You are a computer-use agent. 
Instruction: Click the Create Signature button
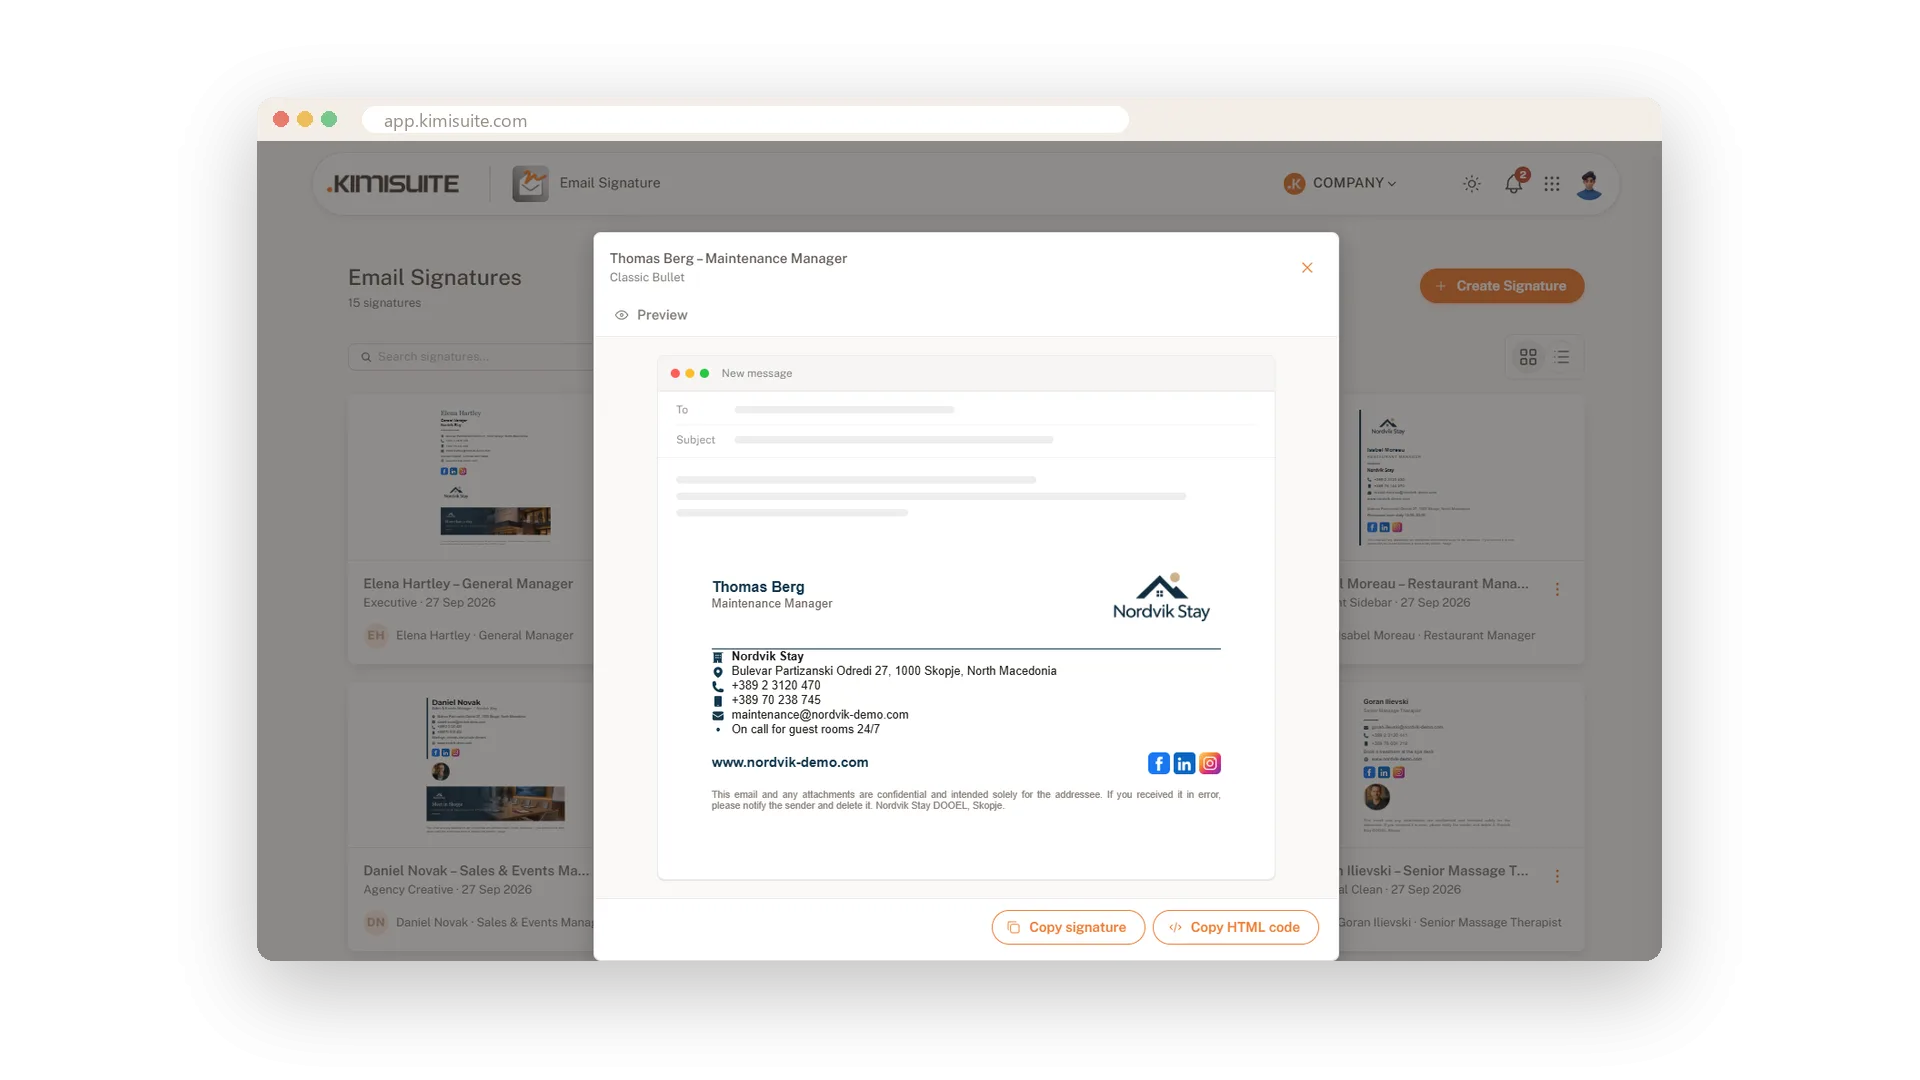pos(1502,286)
